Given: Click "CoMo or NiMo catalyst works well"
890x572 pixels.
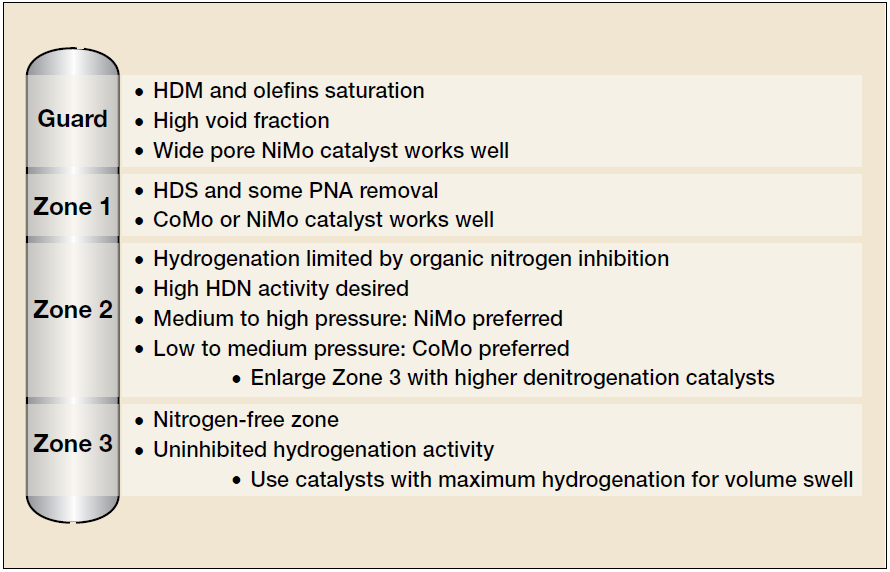Looking at the screenshot, I should pos(323,219).
